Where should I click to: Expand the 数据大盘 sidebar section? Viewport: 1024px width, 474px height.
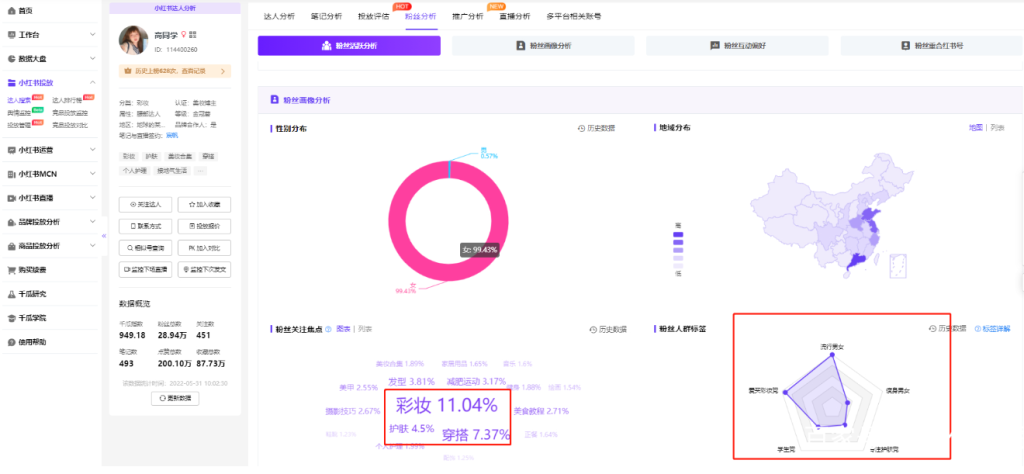(93, 59)
